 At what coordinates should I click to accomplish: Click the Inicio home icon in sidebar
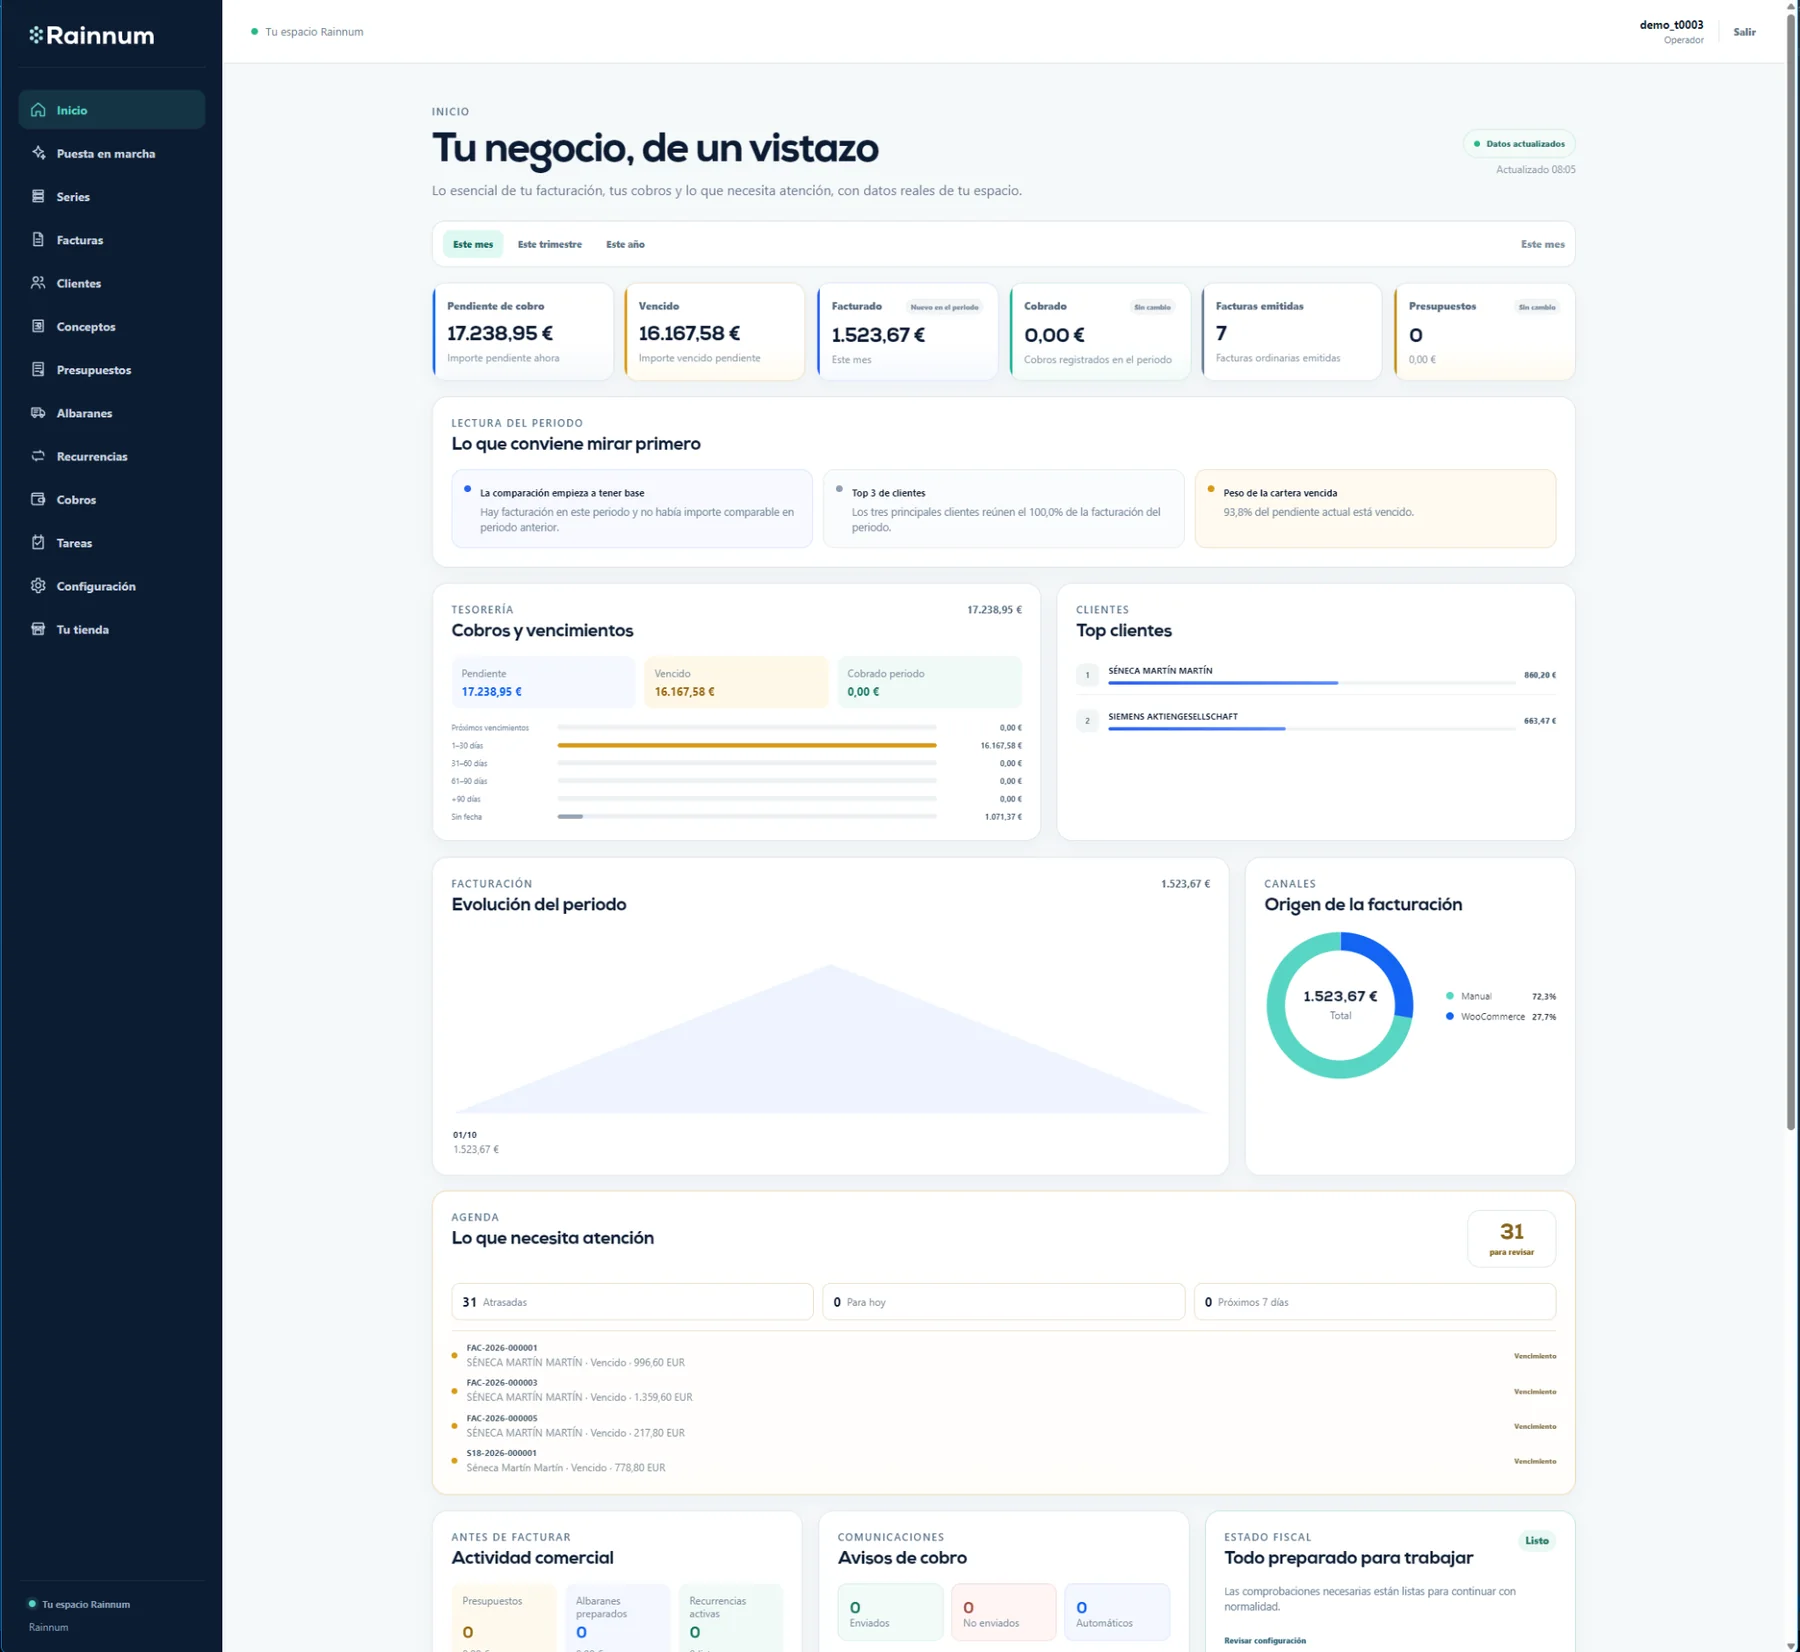click(x=38, y=110)
